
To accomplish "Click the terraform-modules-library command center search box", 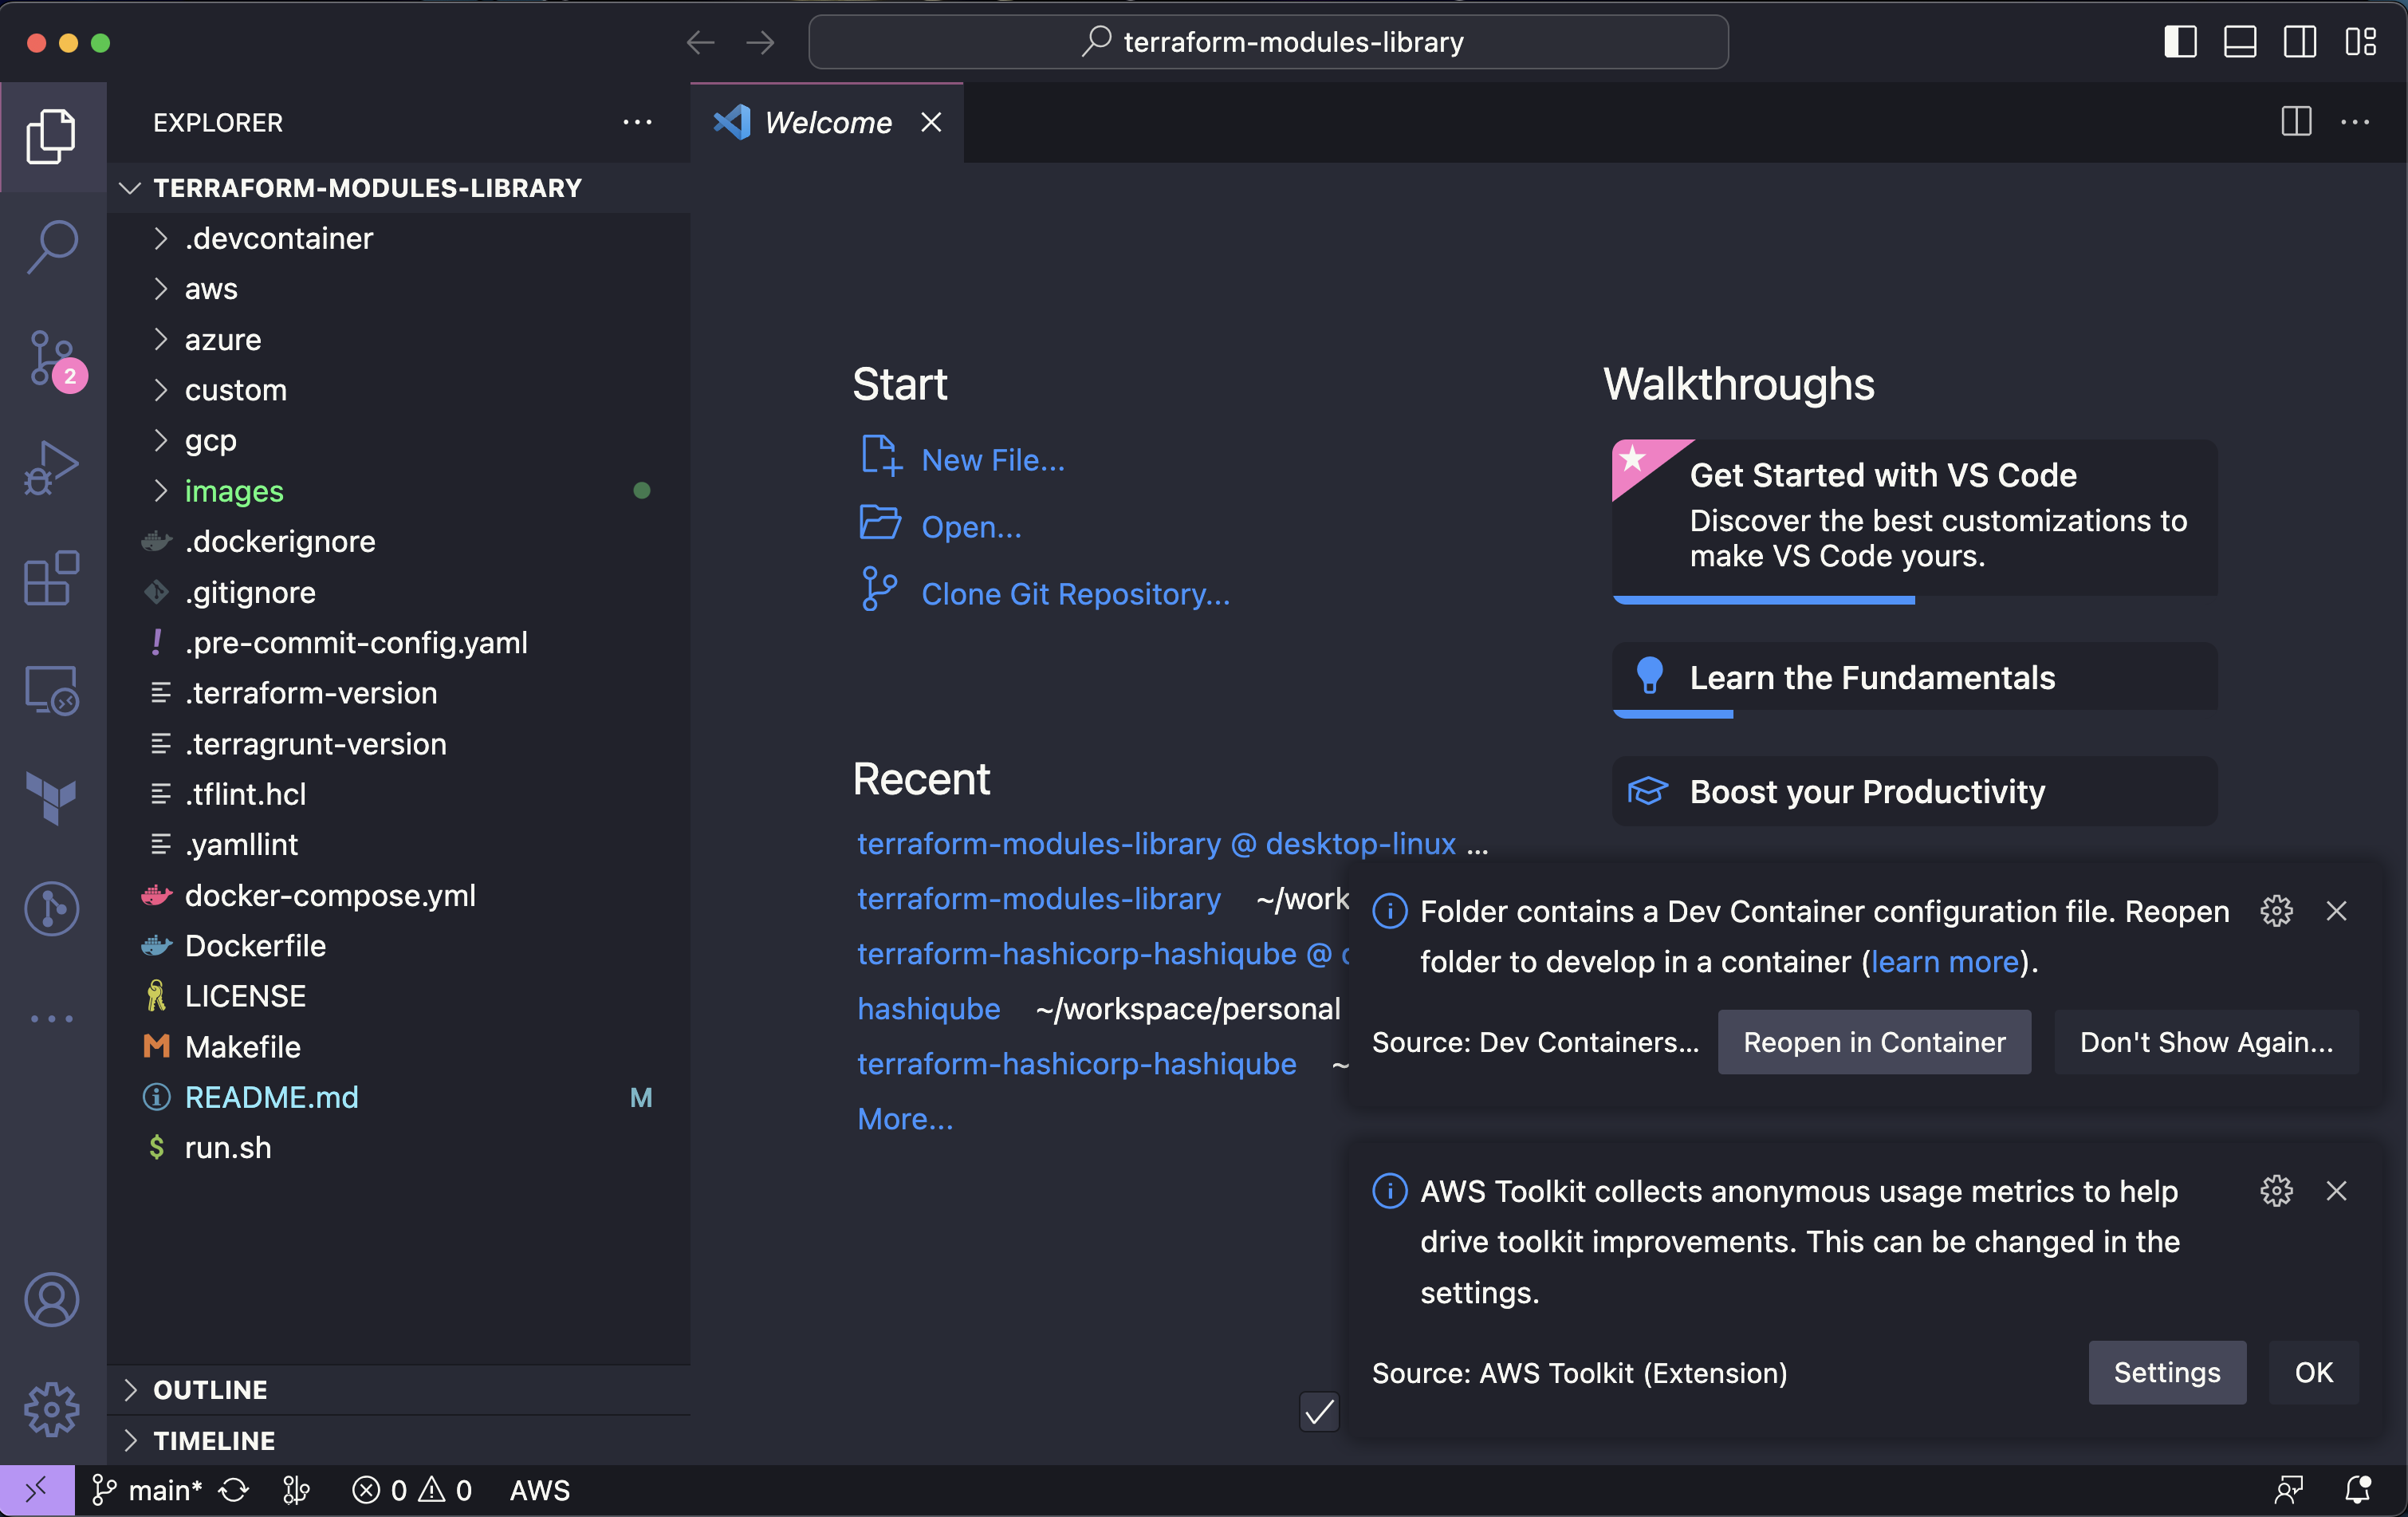I will tap(1268, 42).
